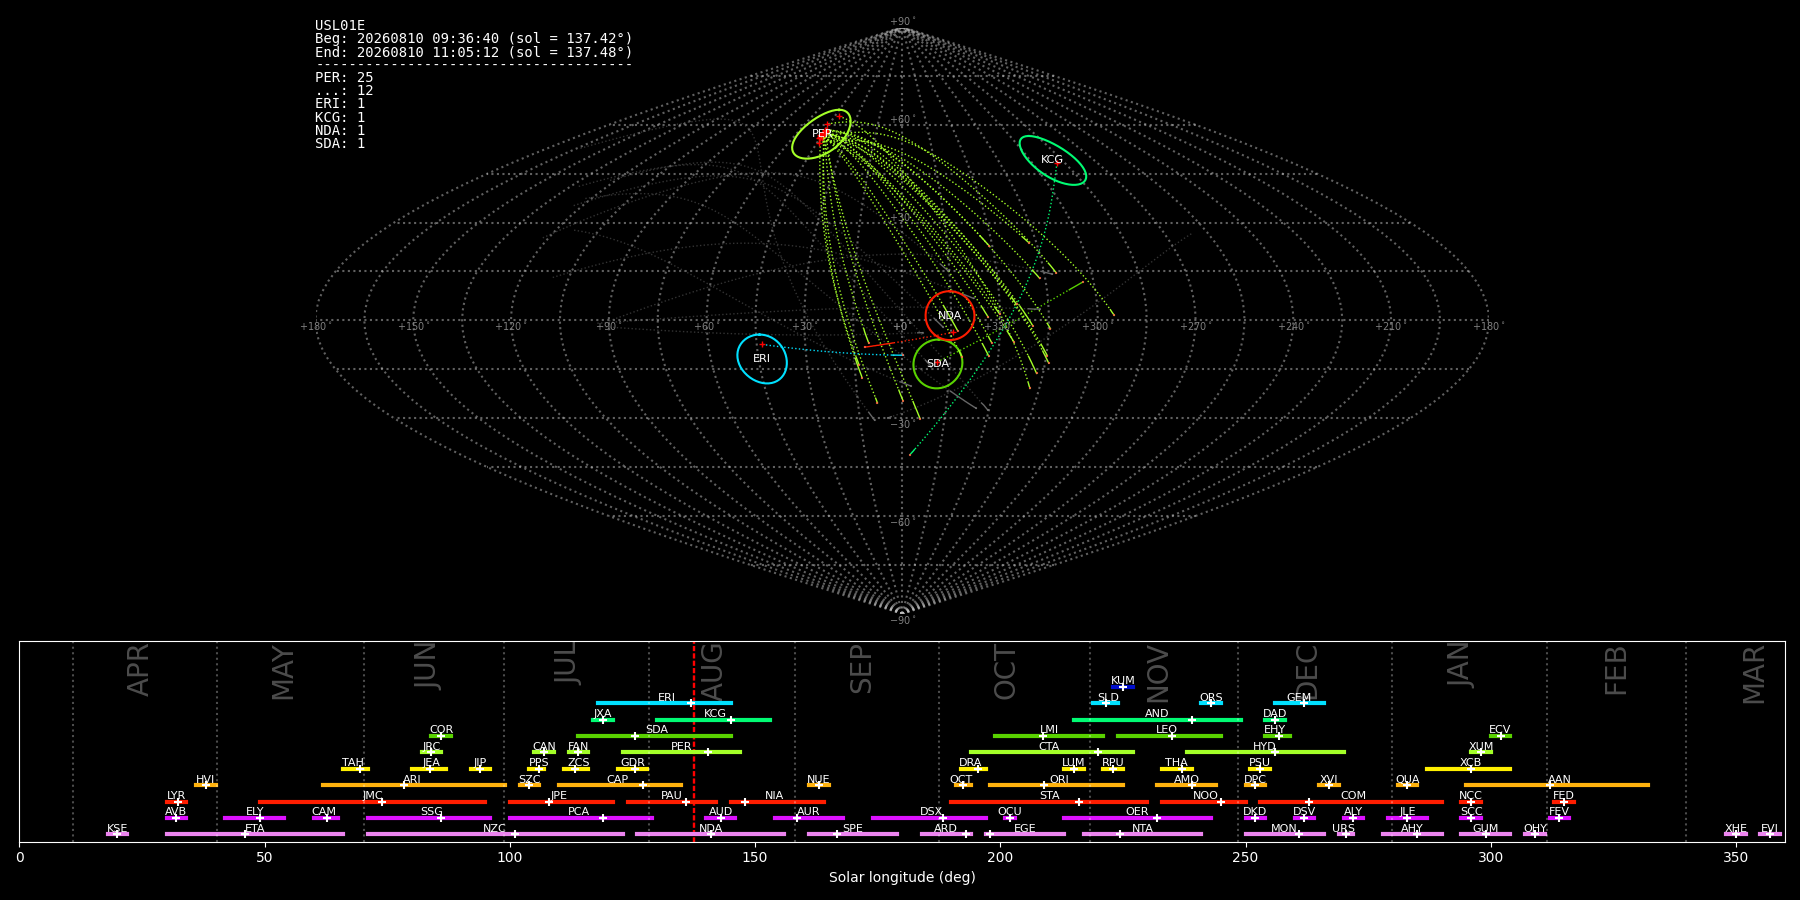Click the NZC shower label in the timeline
The height and width of the screenshot is (900, 1800).
495,829
